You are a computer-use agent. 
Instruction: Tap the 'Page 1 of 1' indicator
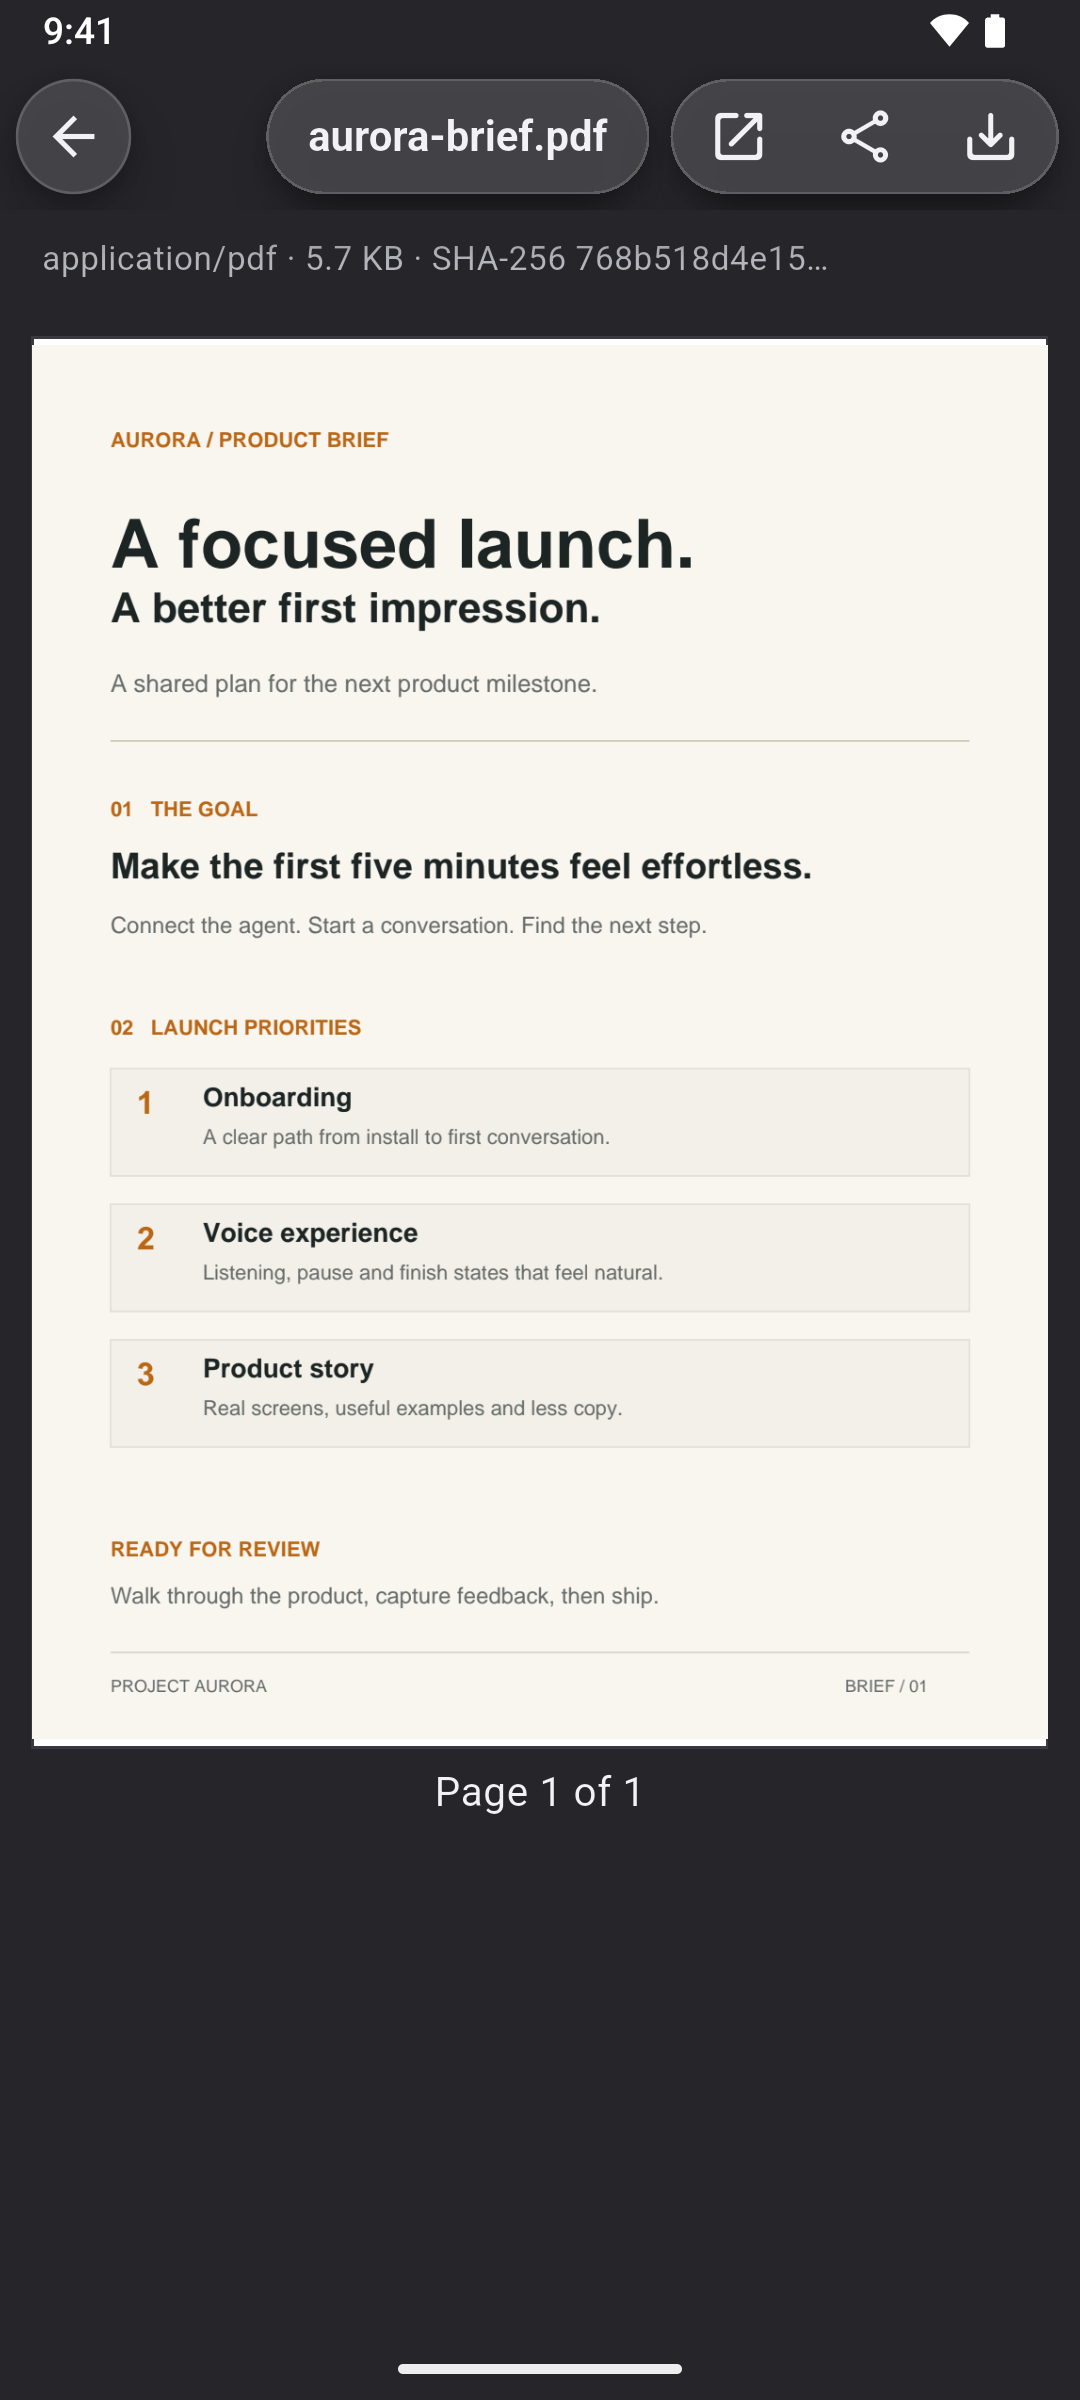click(x=540, y=1792)
